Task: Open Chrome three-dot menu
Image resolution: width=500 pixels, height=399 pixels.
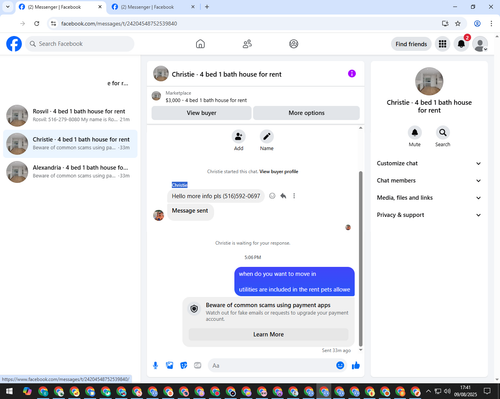Action: [x=491, y=24]
